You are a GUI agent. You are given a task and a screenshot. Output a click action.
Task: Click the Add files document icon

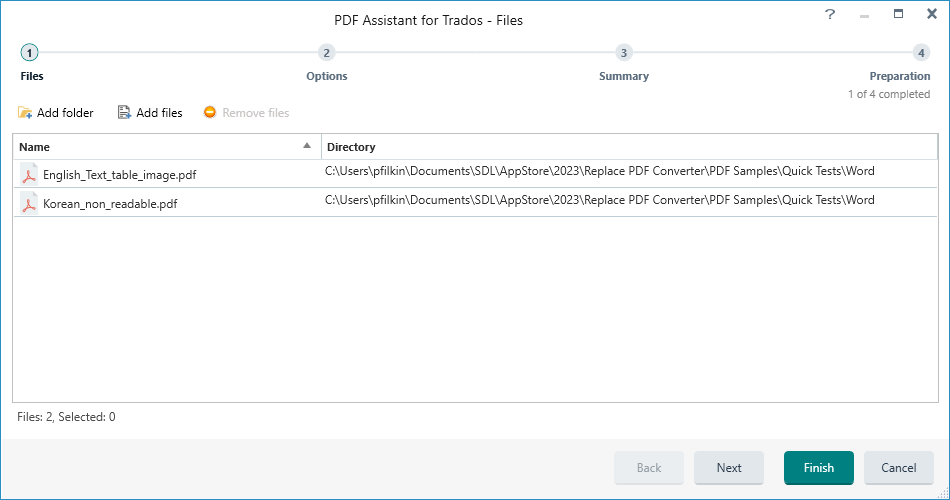(124, 113)
